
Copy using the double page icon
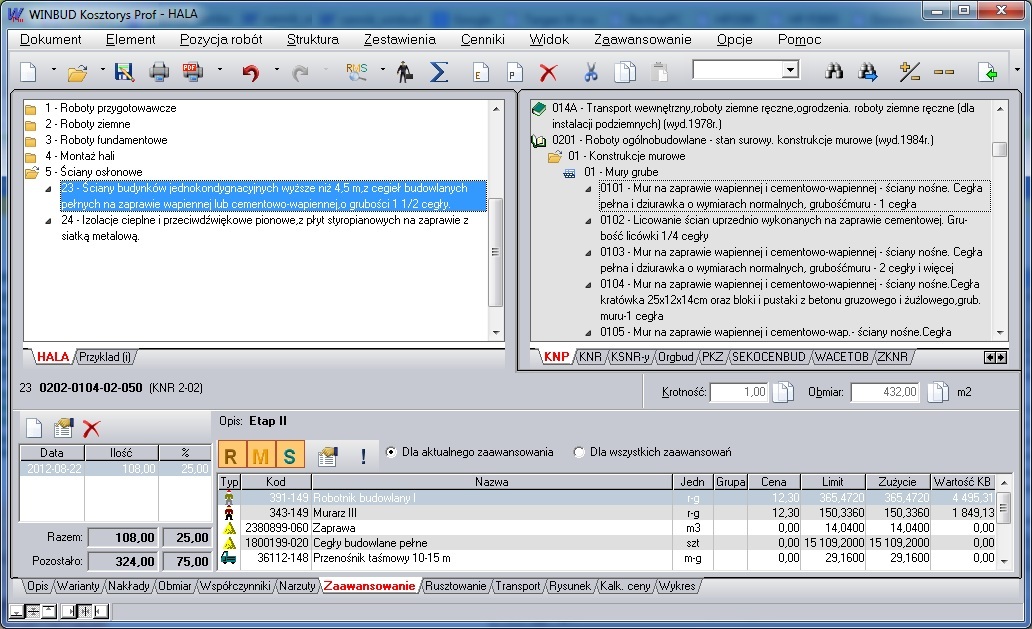pos(625,72)
